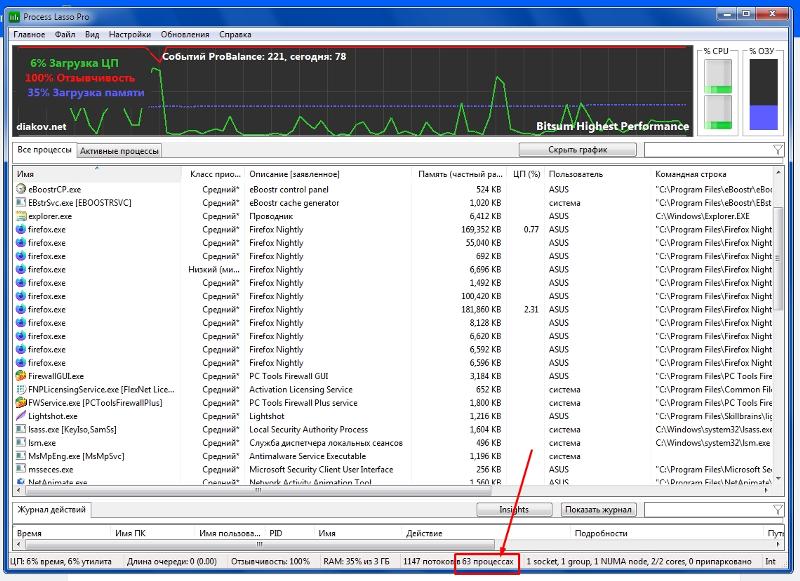This screenshot has width=800, height=581.
Task: Click the action log filter funnel icon
Action: 778,510
